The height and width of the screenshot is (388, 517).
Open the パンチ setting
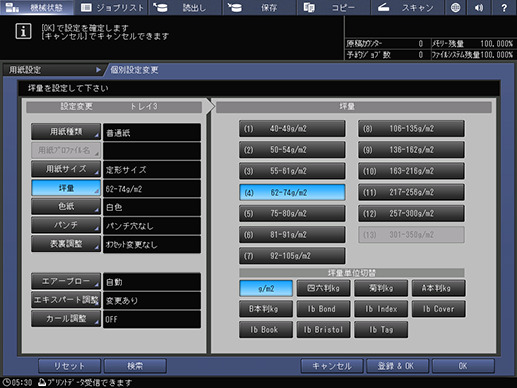[66, 225]
